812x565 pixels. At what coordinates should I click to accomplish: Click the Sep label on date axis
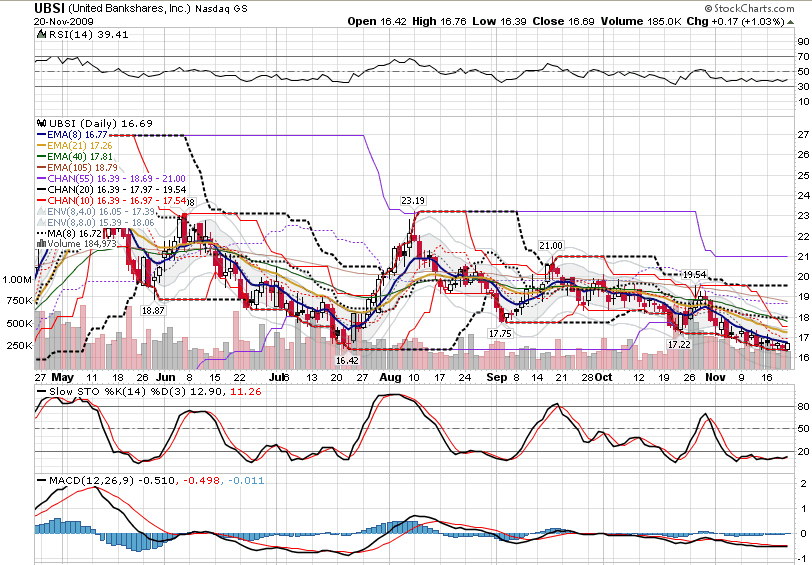click(x=497, y=378)
